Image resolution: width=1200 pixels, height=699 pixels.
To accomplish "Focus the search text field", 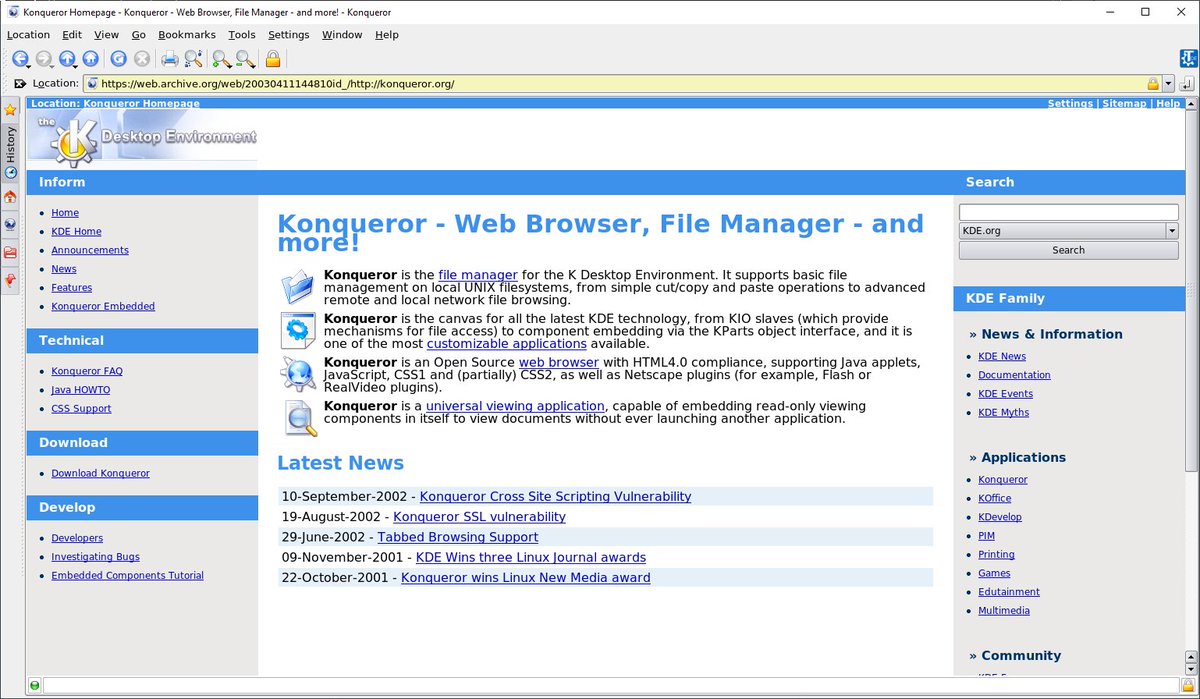I will [1068, 212].
